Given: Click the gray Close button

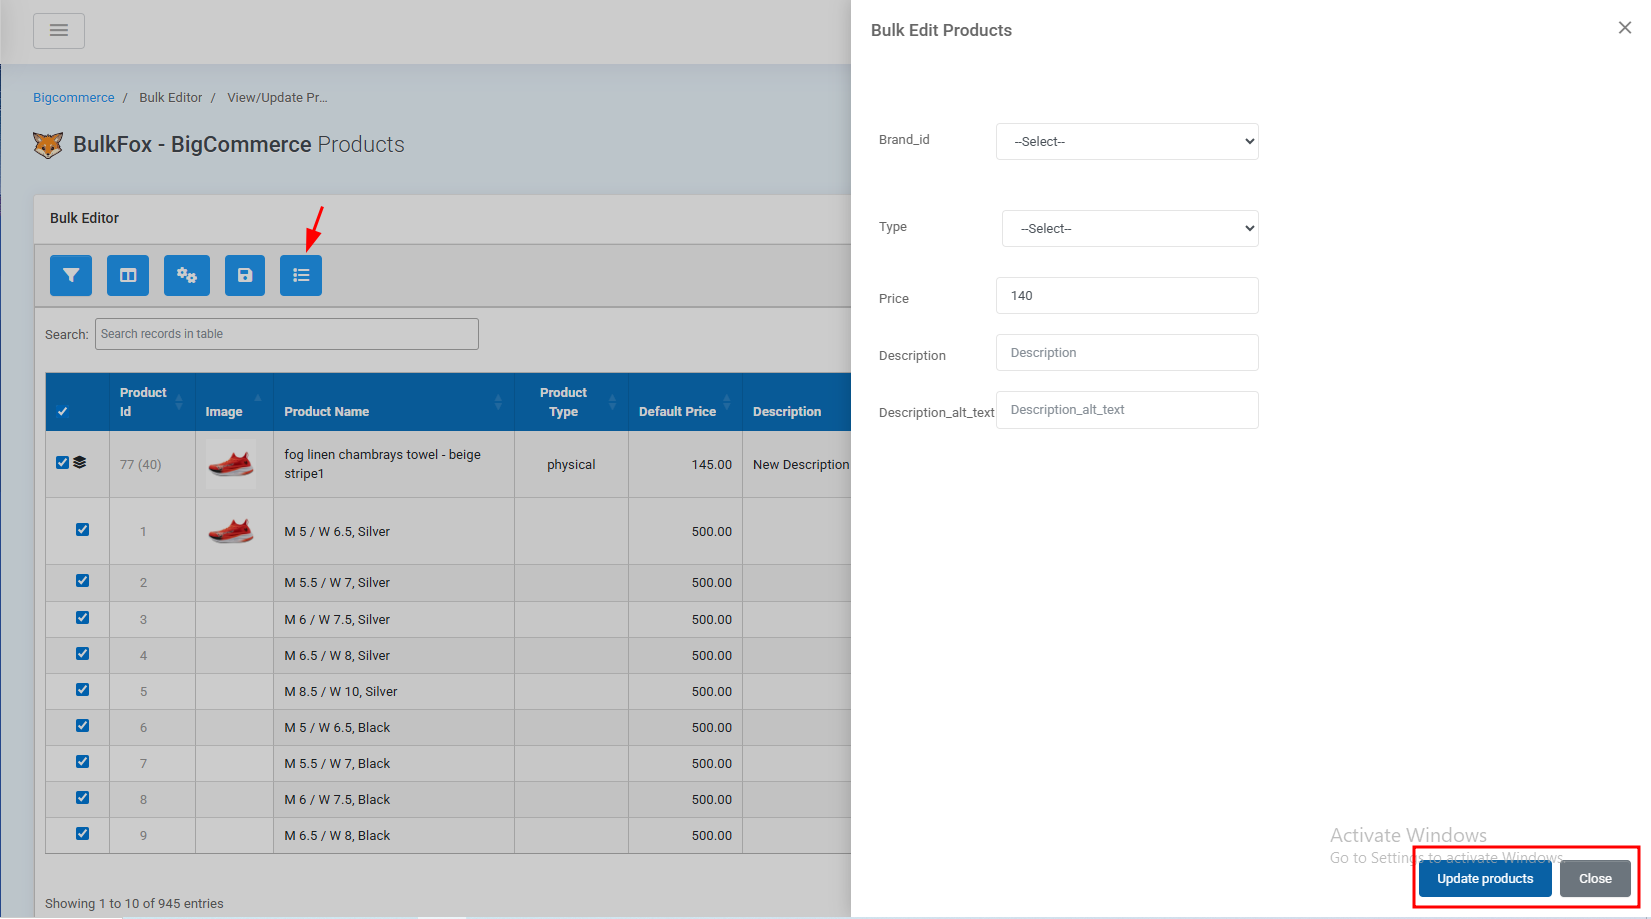Looking at the screenshot, I should (x=1595, y=879).
